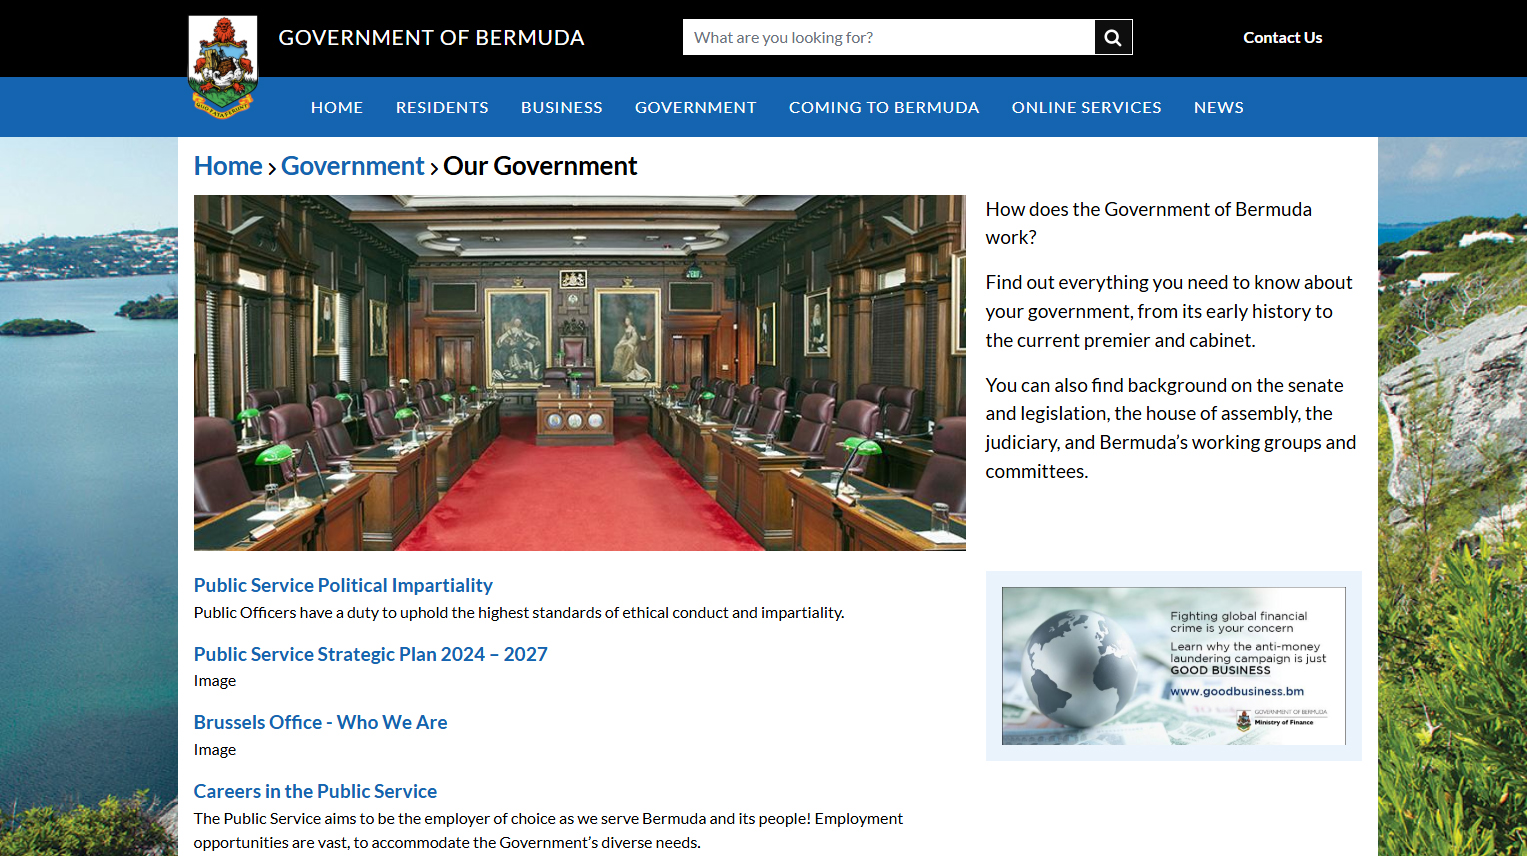Open the HOME navigation menu item
This screenshot has width=1527, height=856.
(x=337, y=107)
